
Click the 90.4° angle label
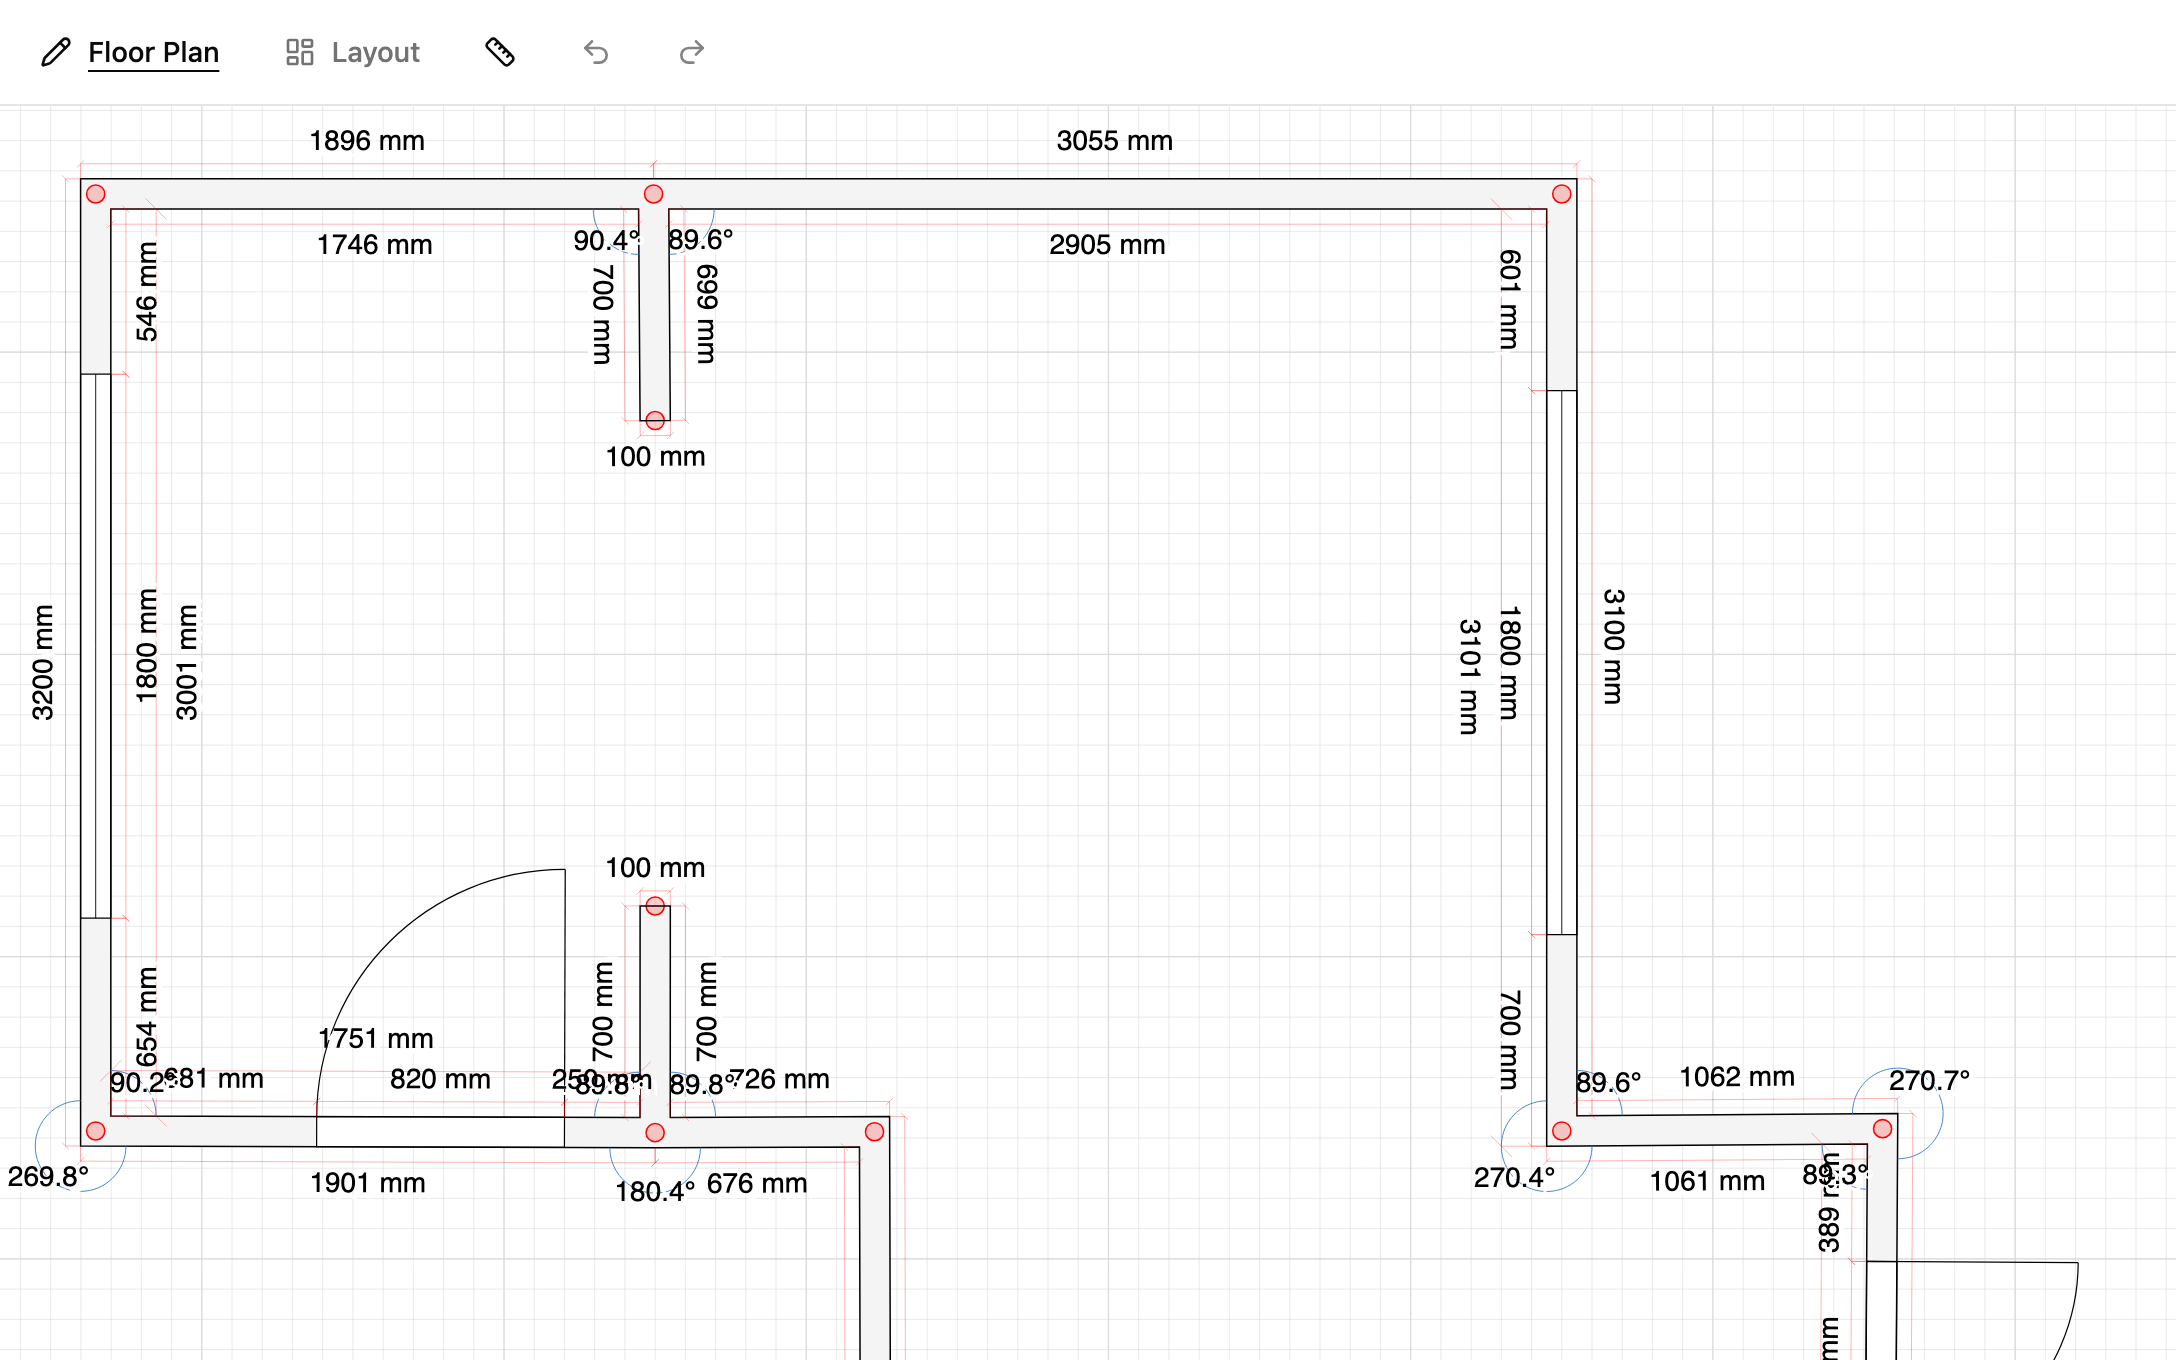coord(606,241)
